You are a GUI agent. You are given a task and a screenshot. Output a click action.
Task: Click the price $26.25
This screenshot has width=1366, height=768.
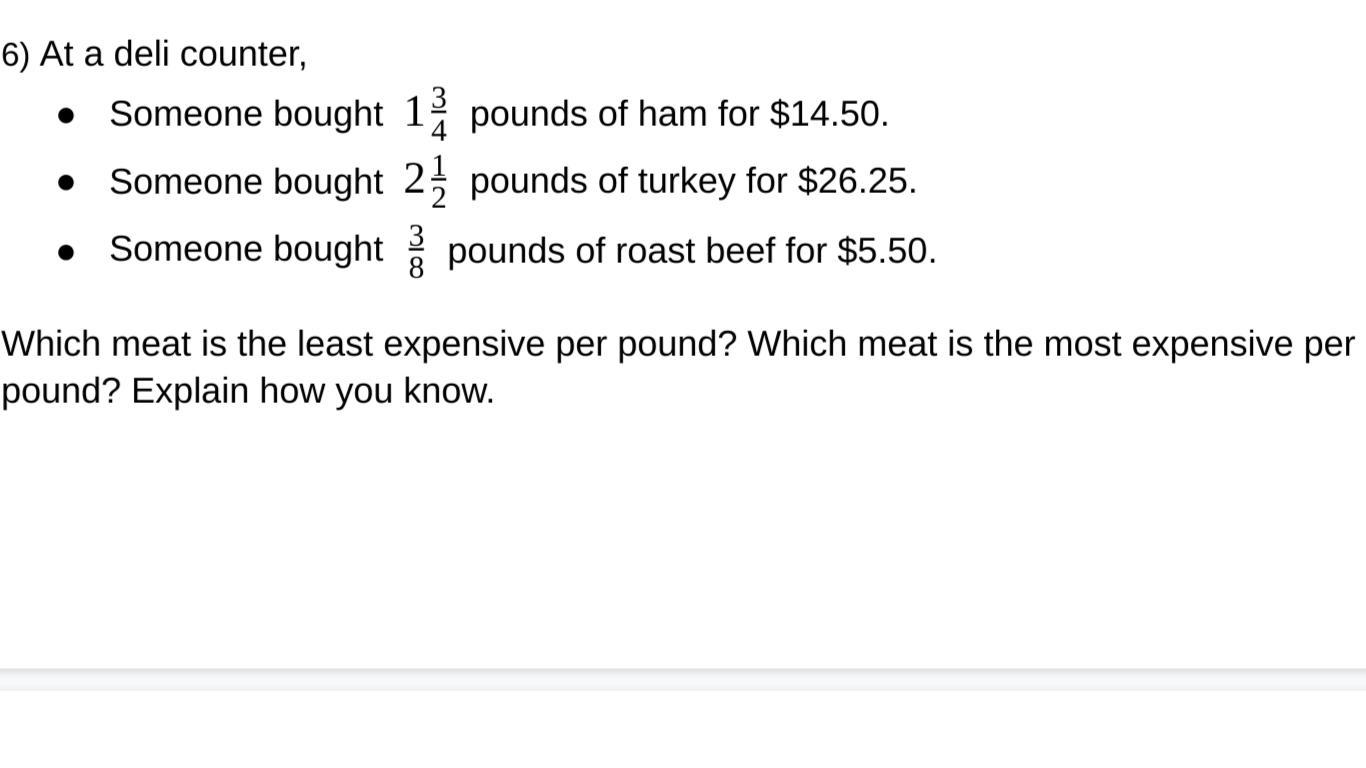click(x=853, y=181)
